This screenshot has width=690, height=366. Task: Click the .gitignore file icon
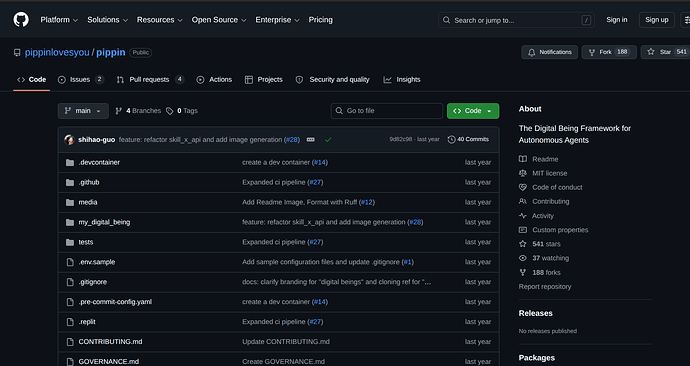(x=70, y=282)
